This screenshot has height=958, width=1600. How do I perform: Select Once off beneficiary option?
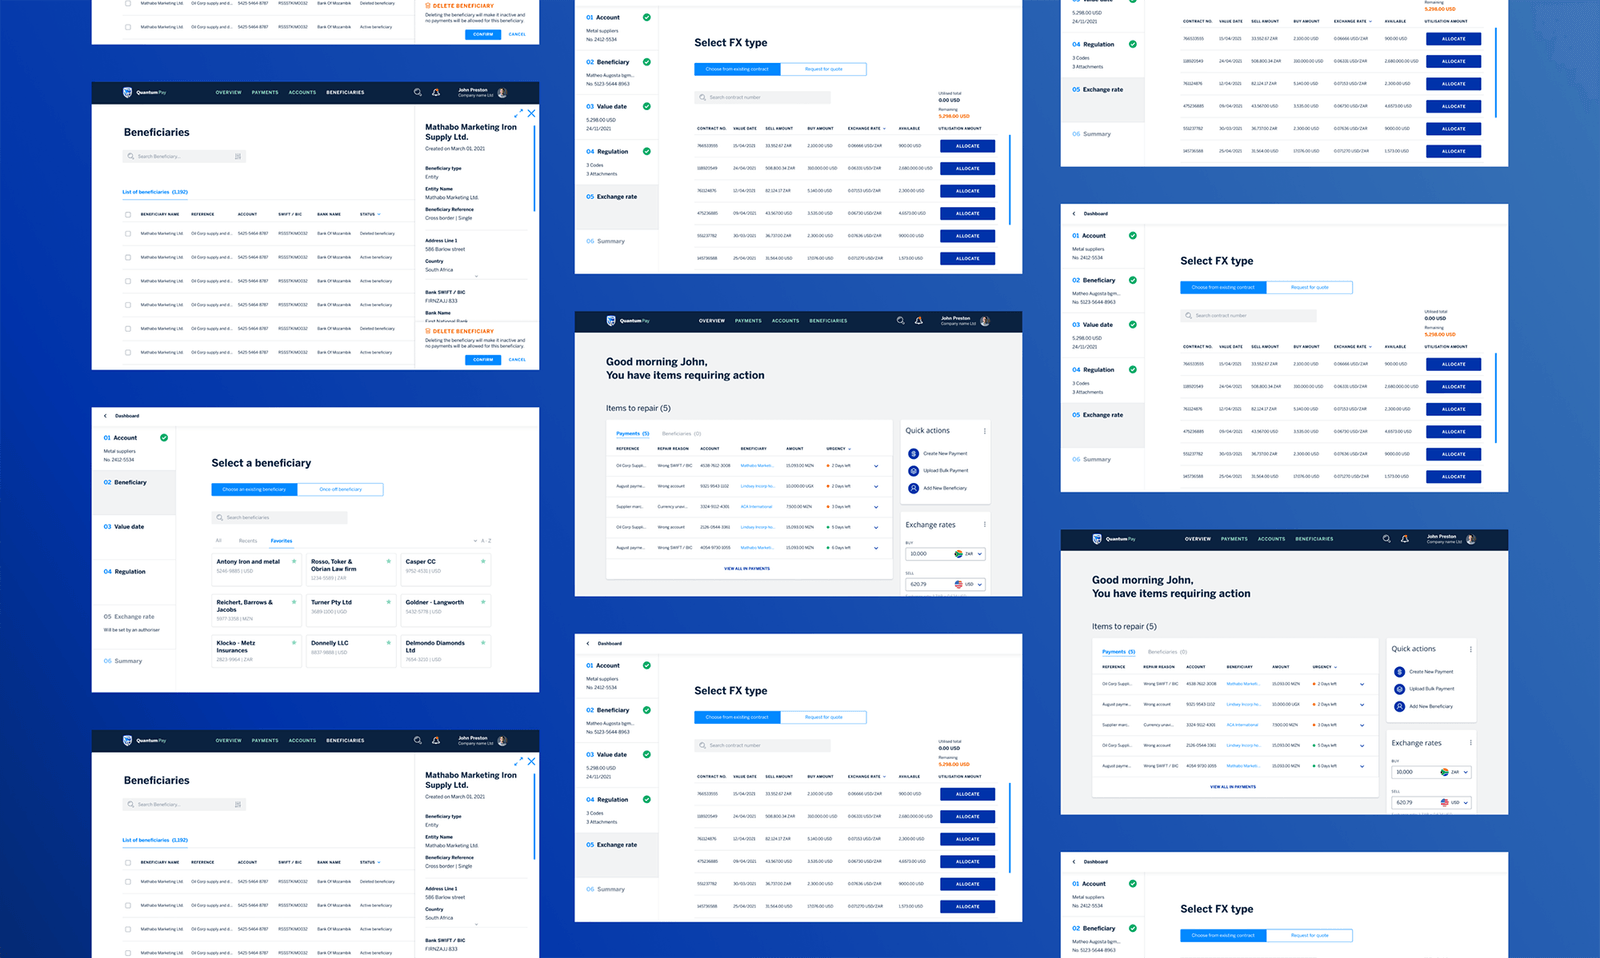[340, 490]
